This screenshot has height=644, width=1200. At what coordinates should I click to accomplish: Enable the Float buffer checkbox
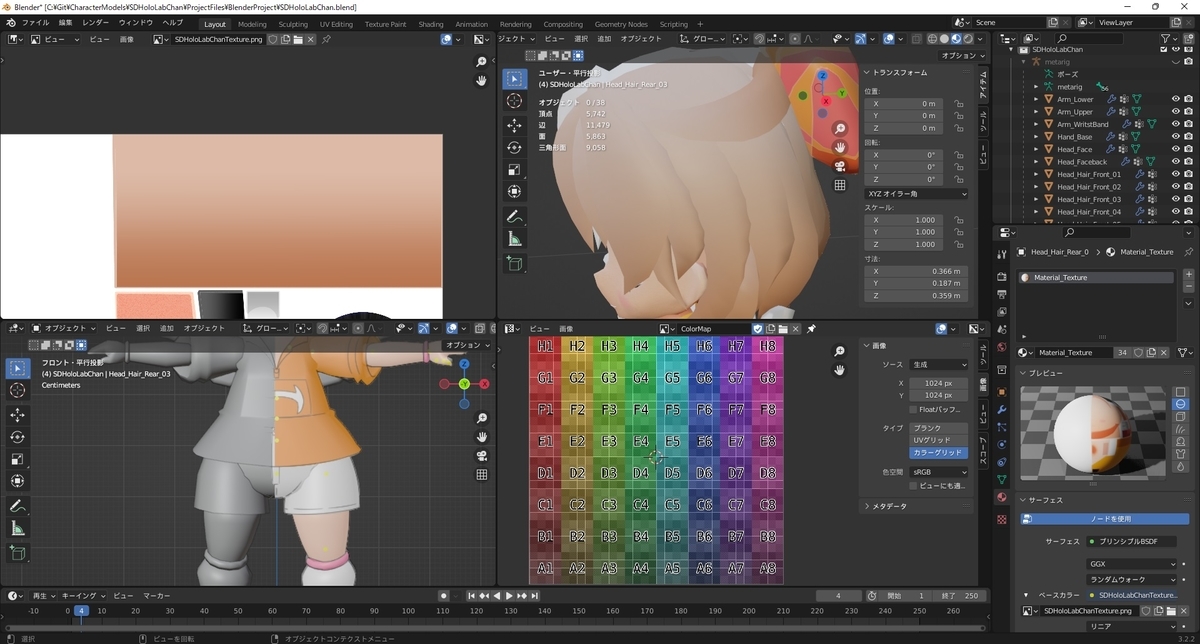(x=913, y=409)
